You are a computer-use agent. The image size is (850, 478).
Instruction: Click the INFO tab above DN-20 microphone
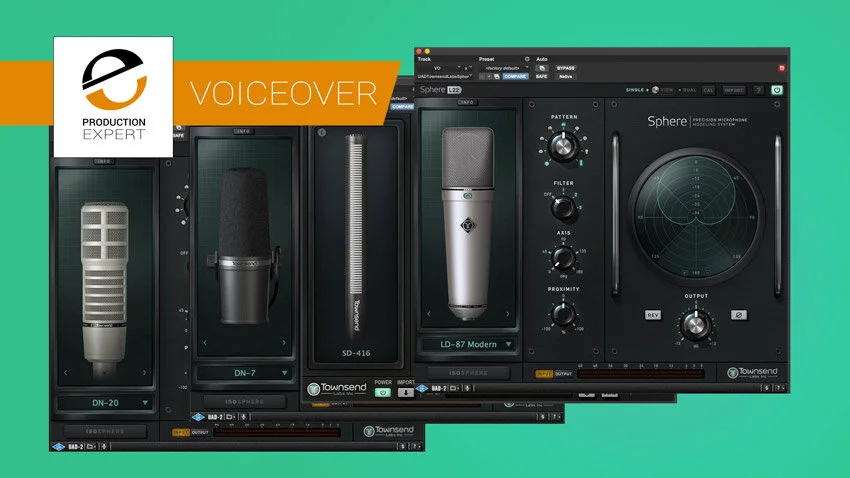(x=104, y=162)
